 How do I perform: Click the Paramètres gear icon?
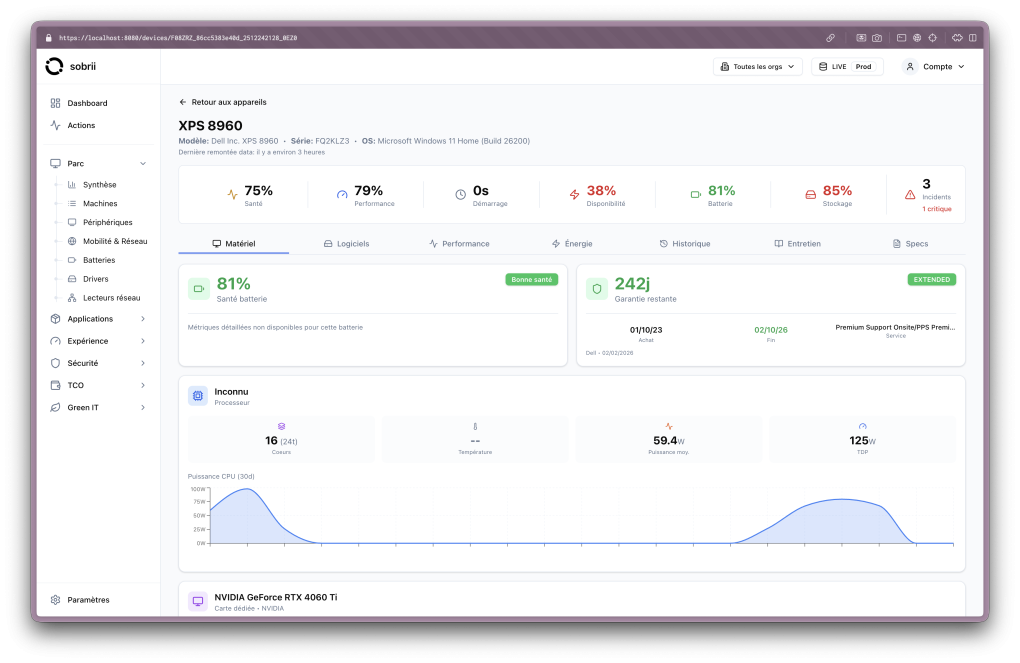[x=55, y=600]
